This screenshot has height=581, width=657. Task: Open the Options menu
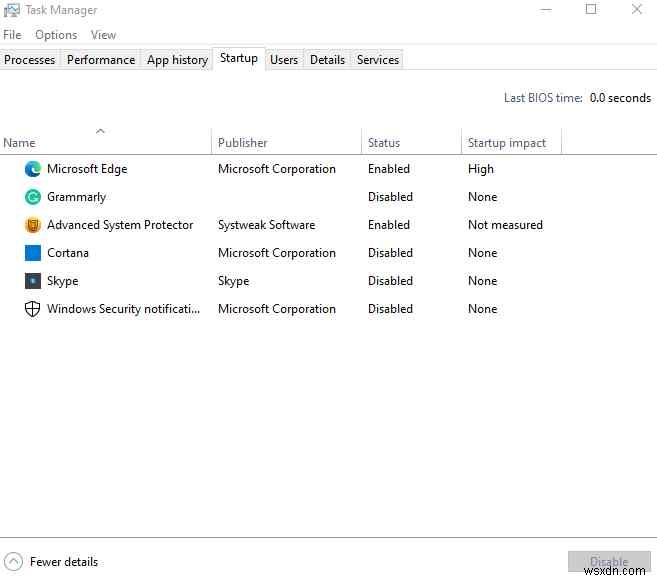click(56, 35)
